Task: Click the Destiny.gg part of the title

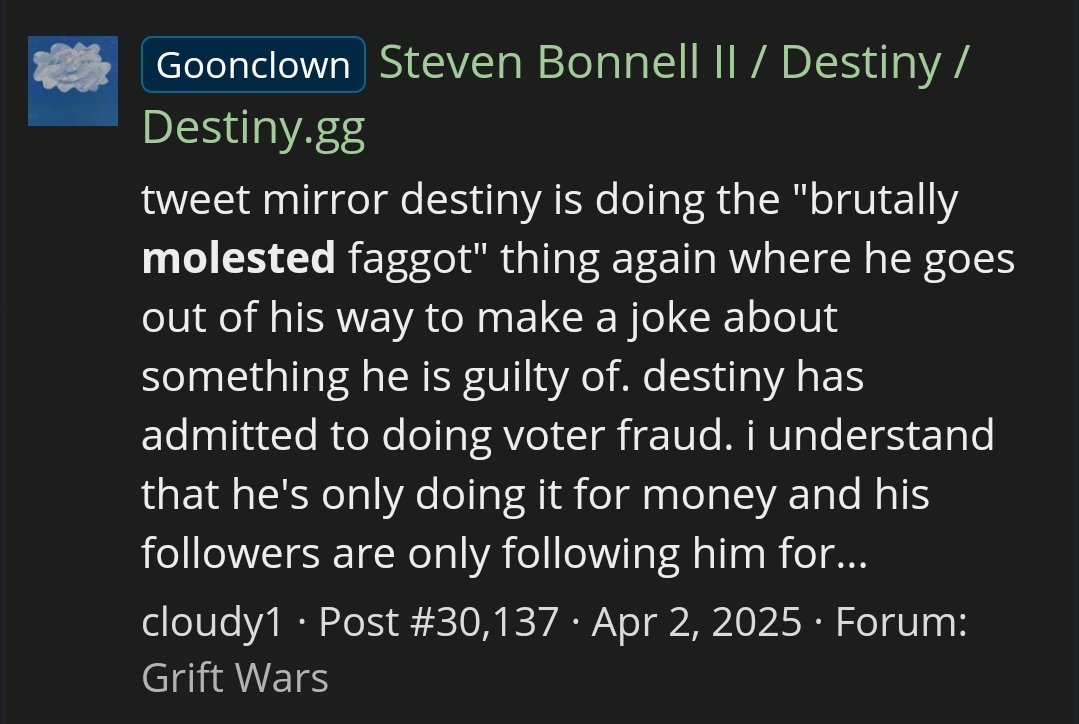Action: coord(253,127)
